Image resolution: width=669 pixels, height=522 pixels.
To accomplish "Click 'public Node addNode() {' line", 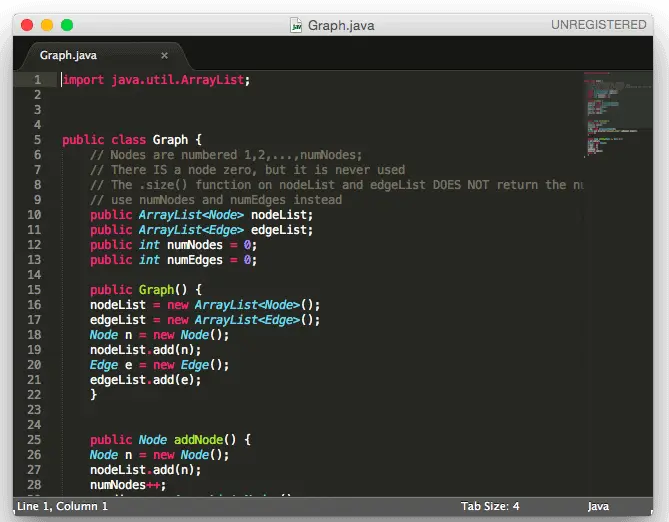I will (170, 440).
